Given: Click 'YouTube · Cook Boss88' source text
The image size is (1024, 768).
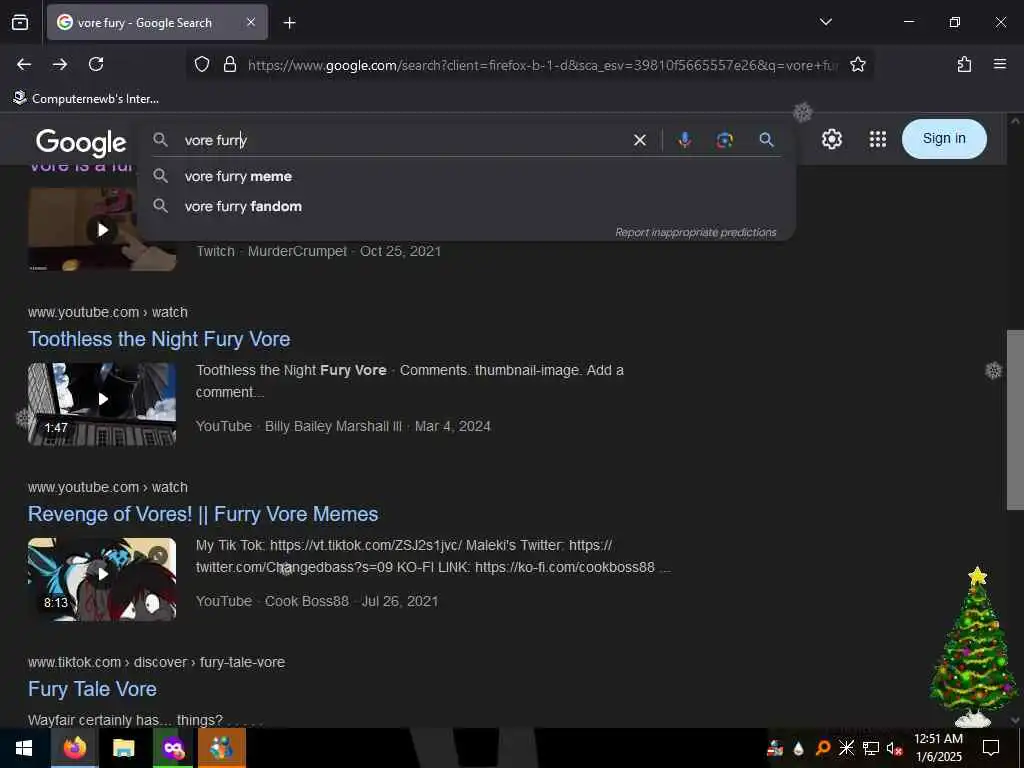Looking at the screenshot, I should click(x=272, y=601).
